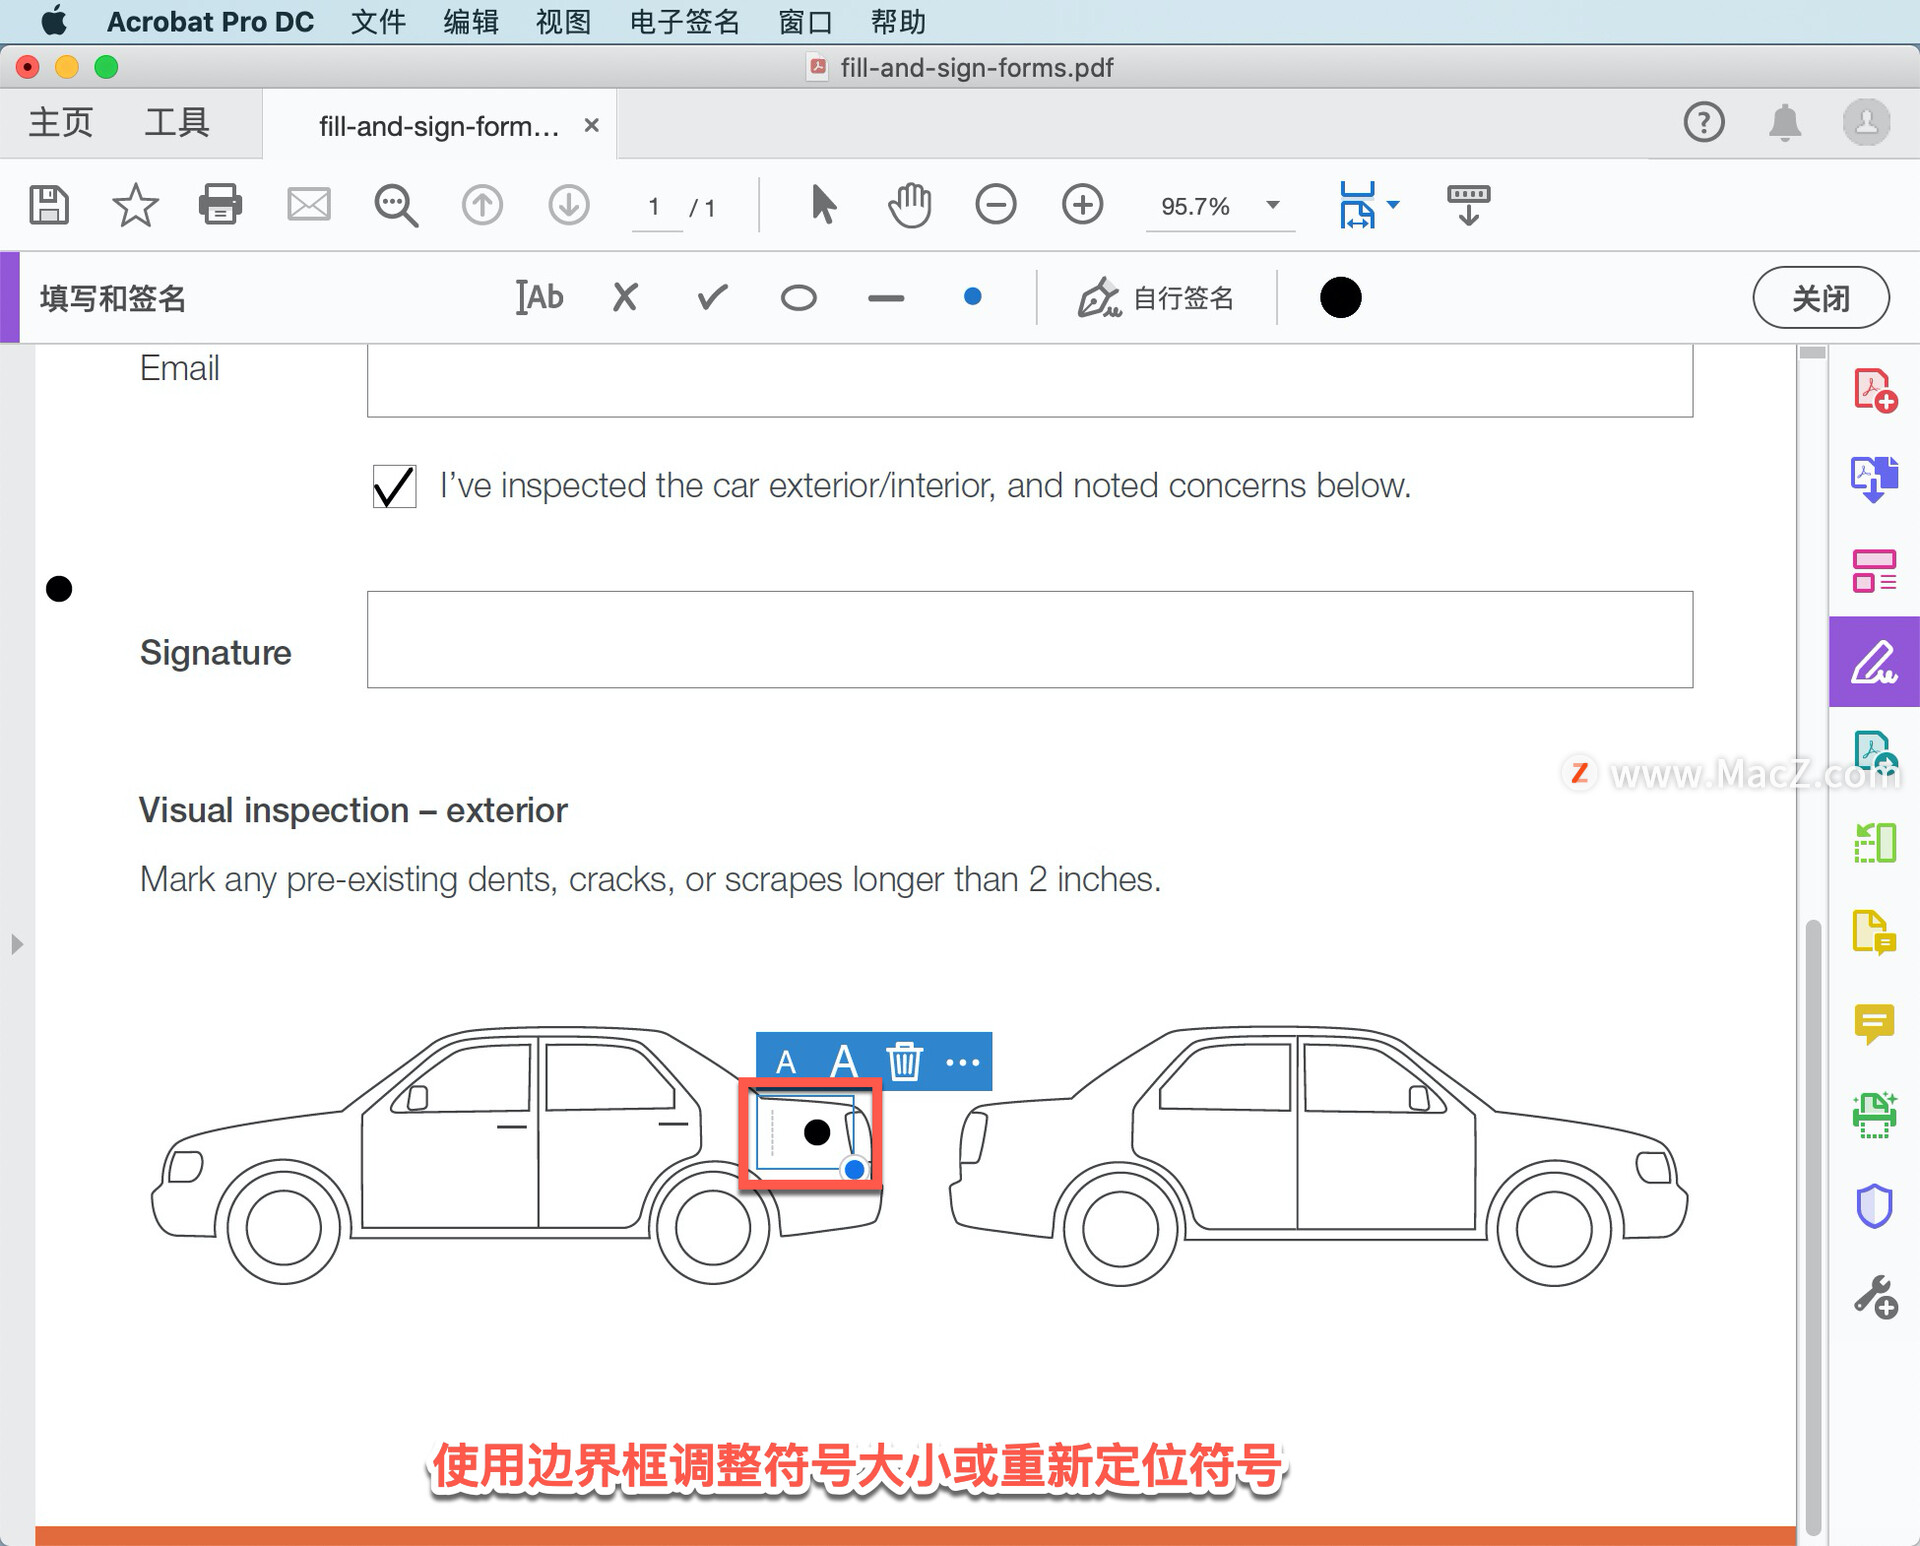This screenshot has height=1546, width=1920.
Task: Zoom out with the minus button
Action: click(x=996, y=205)
